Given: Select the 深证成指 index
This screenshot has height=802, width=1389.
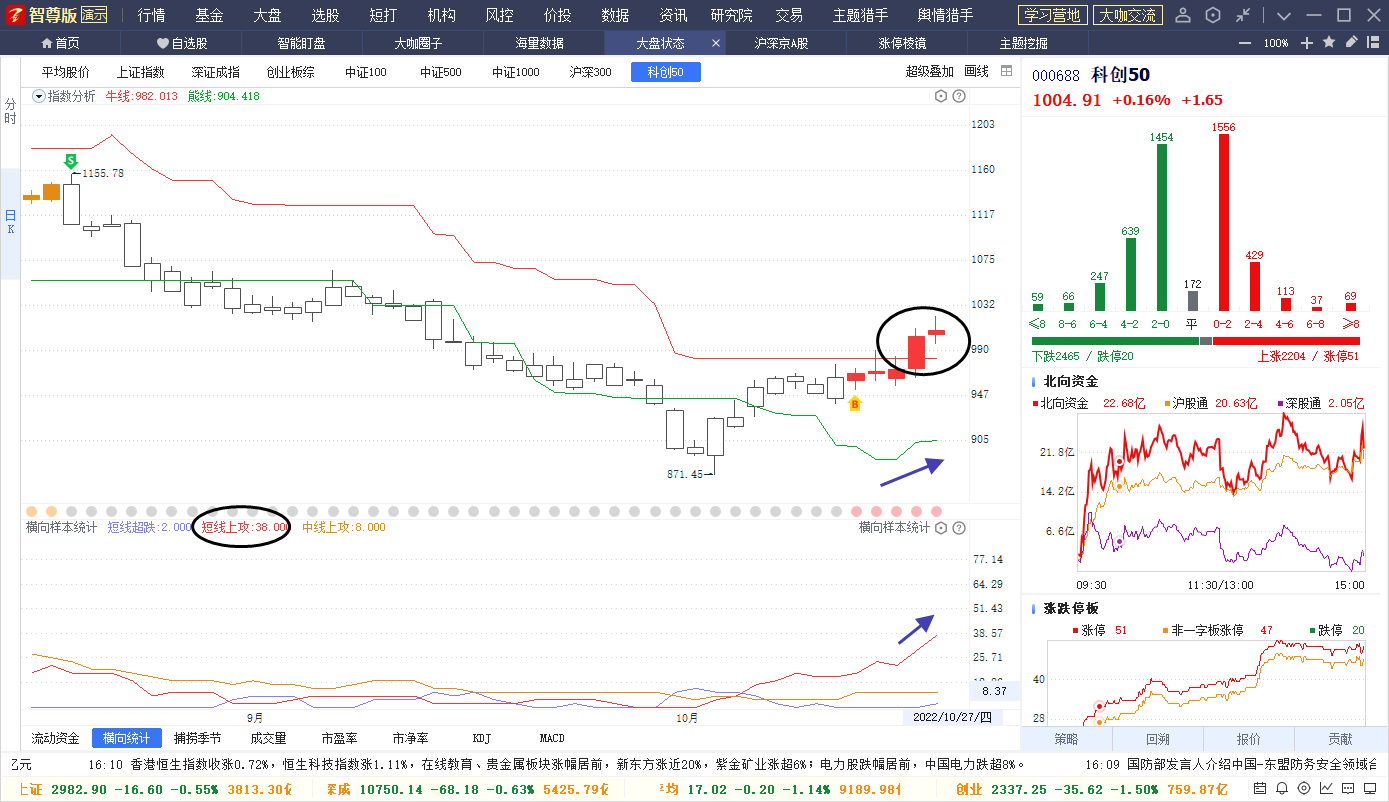Looking at the screenshot, I should (x=216, y=72).
